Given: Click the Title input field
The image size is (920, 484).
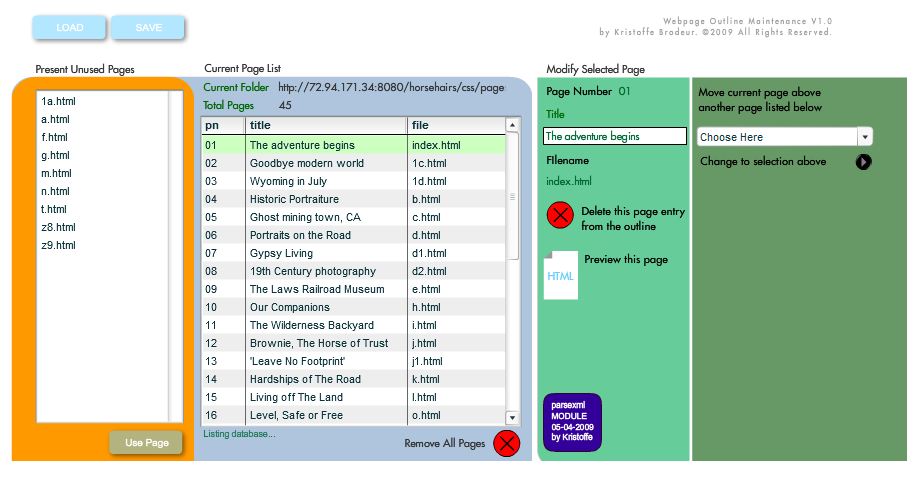Looking at the screenshot, I should click(614, 136).
